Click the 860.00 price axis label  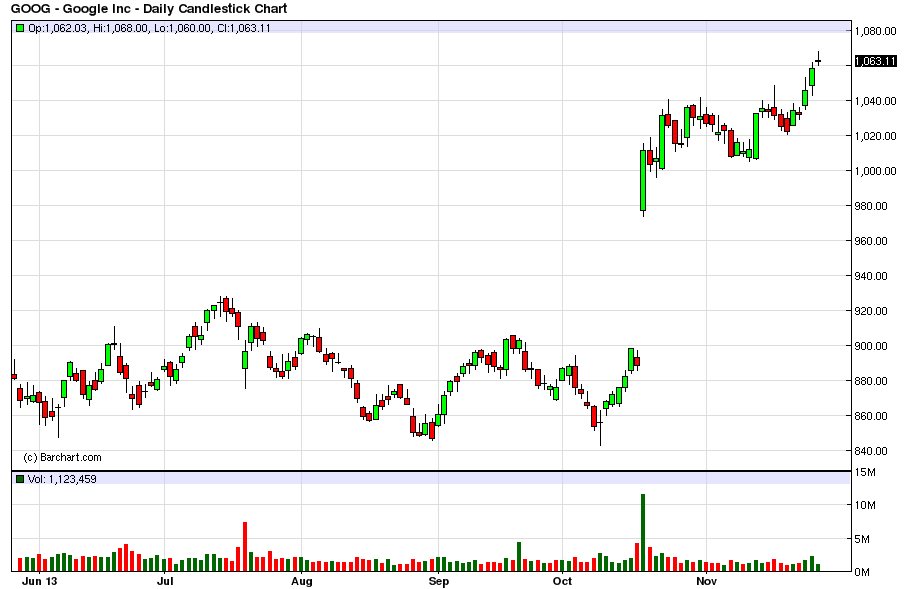871,416
